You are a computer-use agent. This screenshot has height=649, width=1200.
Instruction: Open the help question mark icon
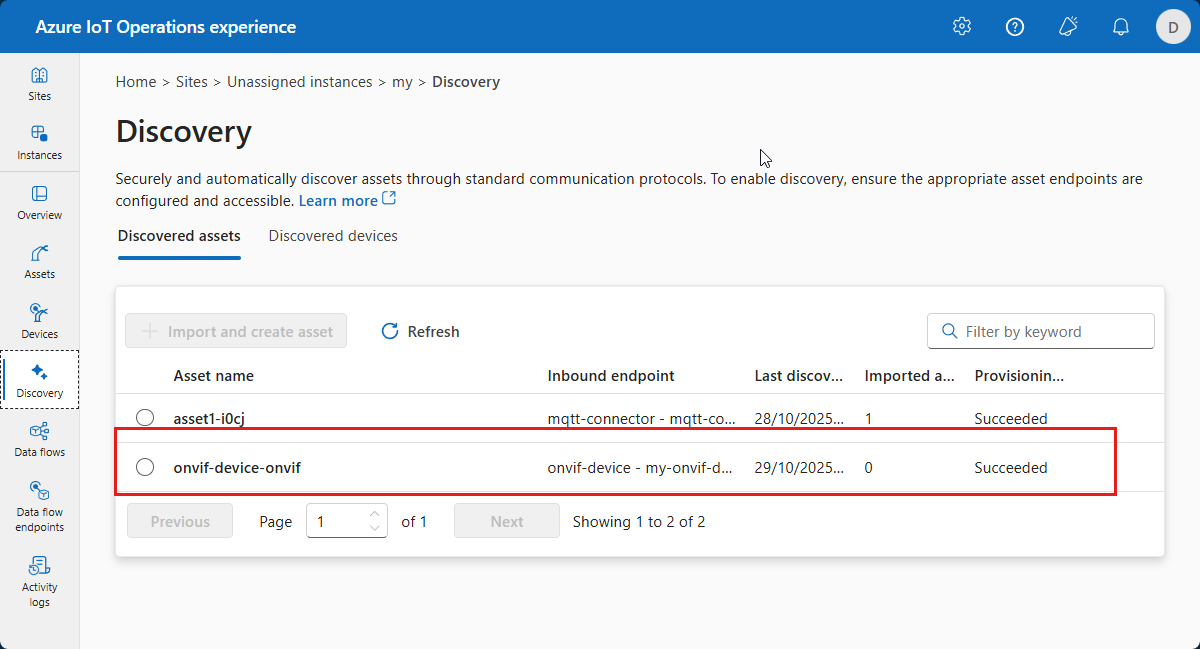pyautogui.click(x=1015, y=27)
